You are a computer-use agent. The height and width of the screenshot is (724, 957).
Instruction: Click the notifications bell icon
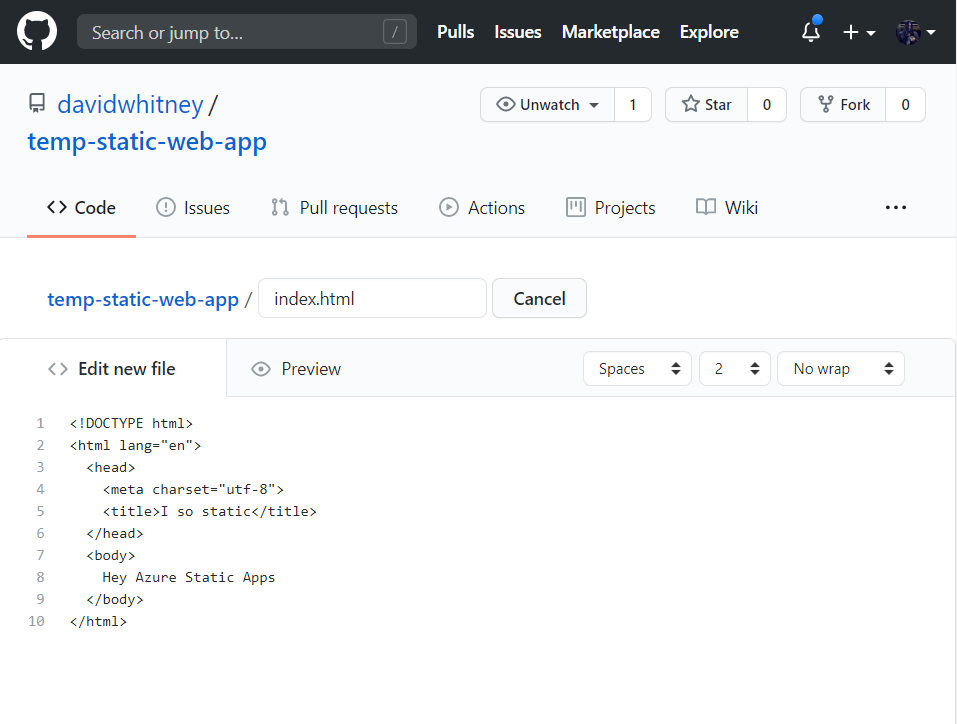coord(811,31)
